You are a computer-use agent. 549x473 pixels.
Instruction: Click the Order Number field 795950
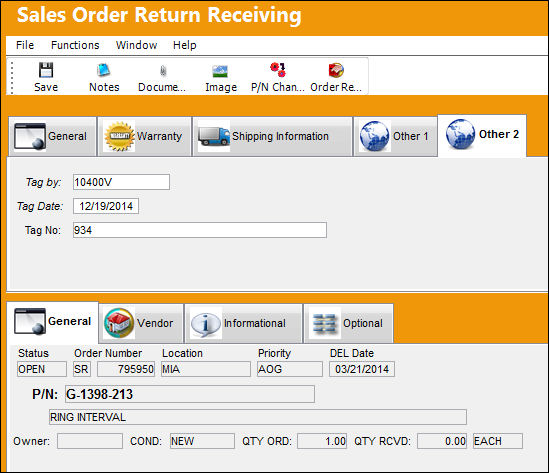(126, 369)
